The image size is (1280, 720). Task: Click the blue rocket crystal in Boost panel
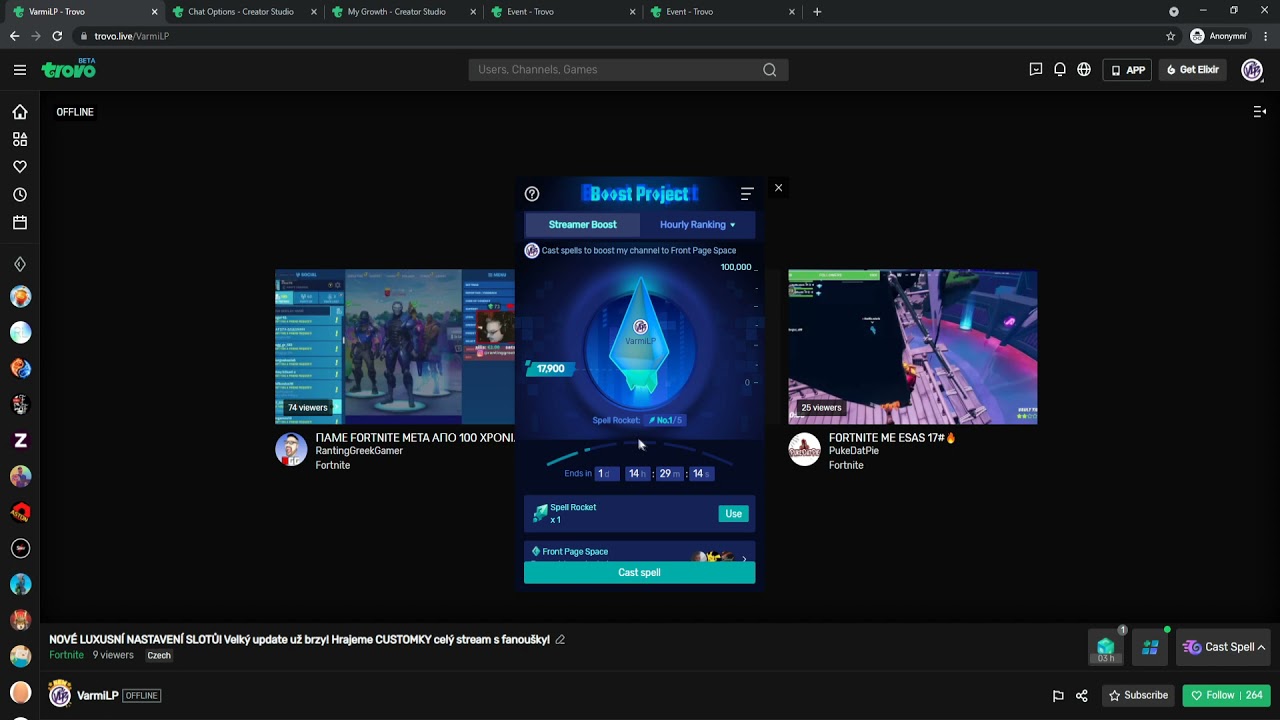coord(640,335)
